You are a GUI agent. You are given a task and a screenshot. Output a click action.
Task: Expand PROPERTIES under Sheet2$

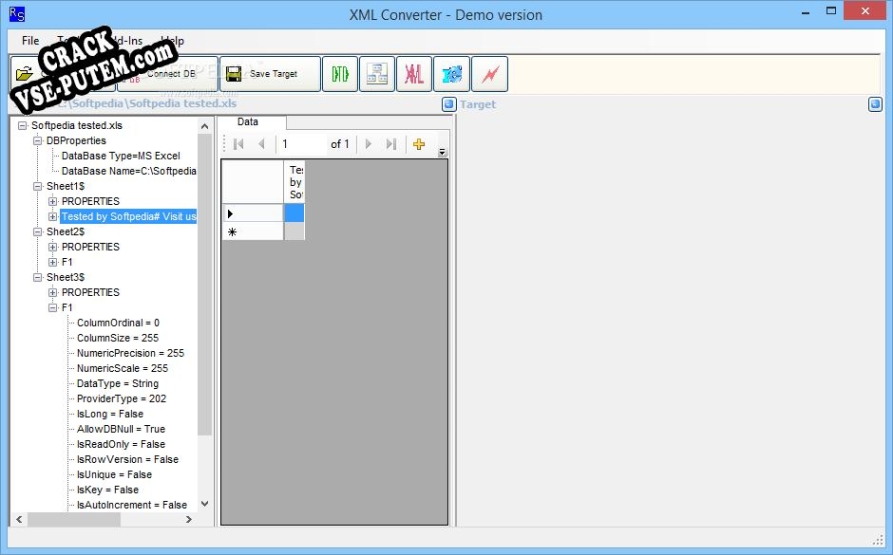[52, 247]
